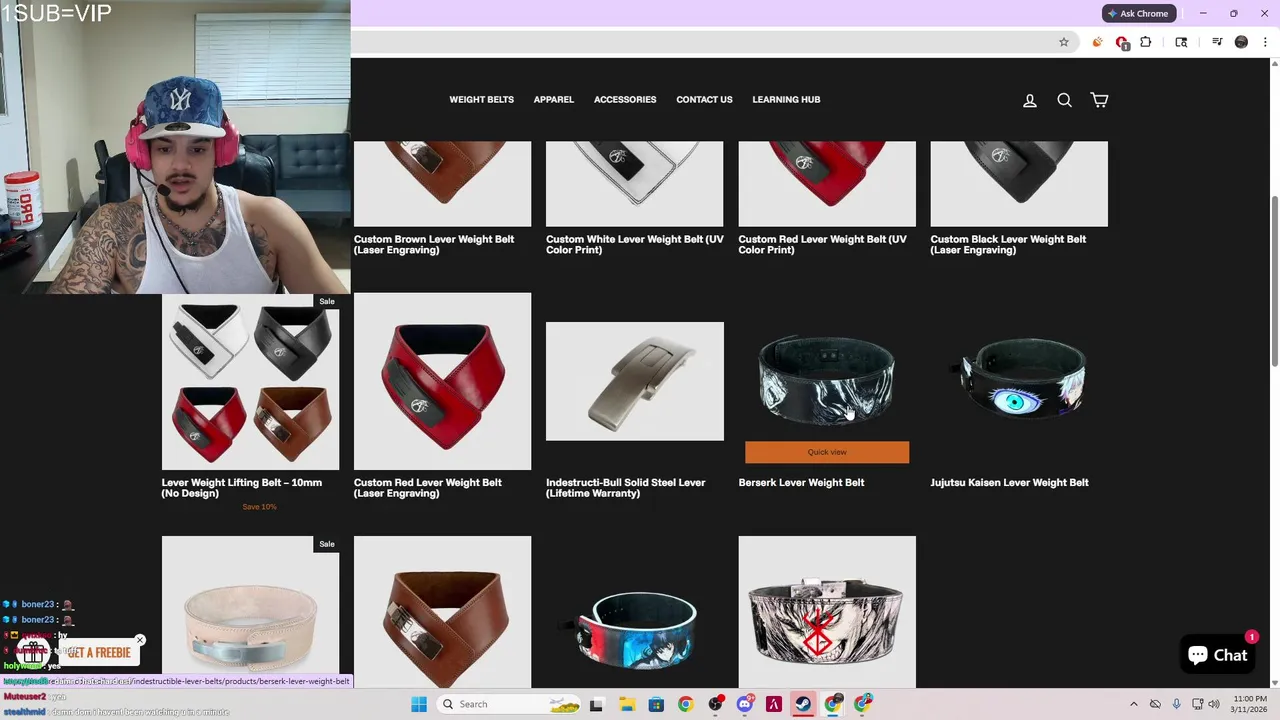Open the Shopify Chat widget
The image size is (1280, 720).
coord(1217,655)
